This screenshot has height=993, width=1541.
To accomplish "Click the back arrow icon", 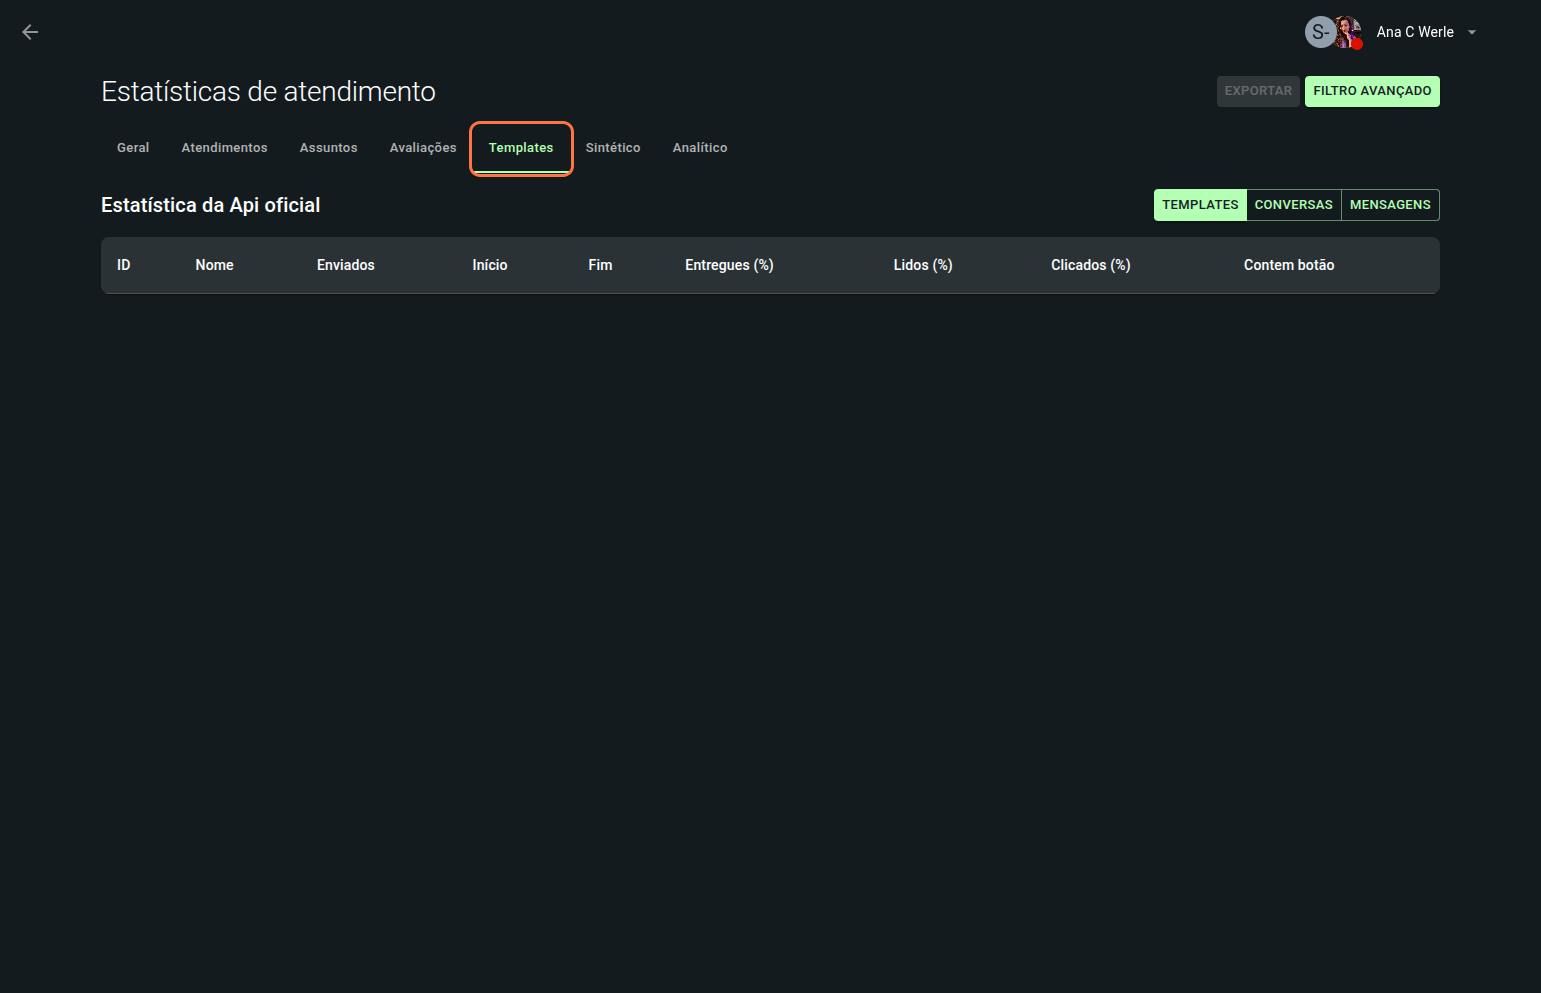I will pyautogui.click(x=30, y=32).
